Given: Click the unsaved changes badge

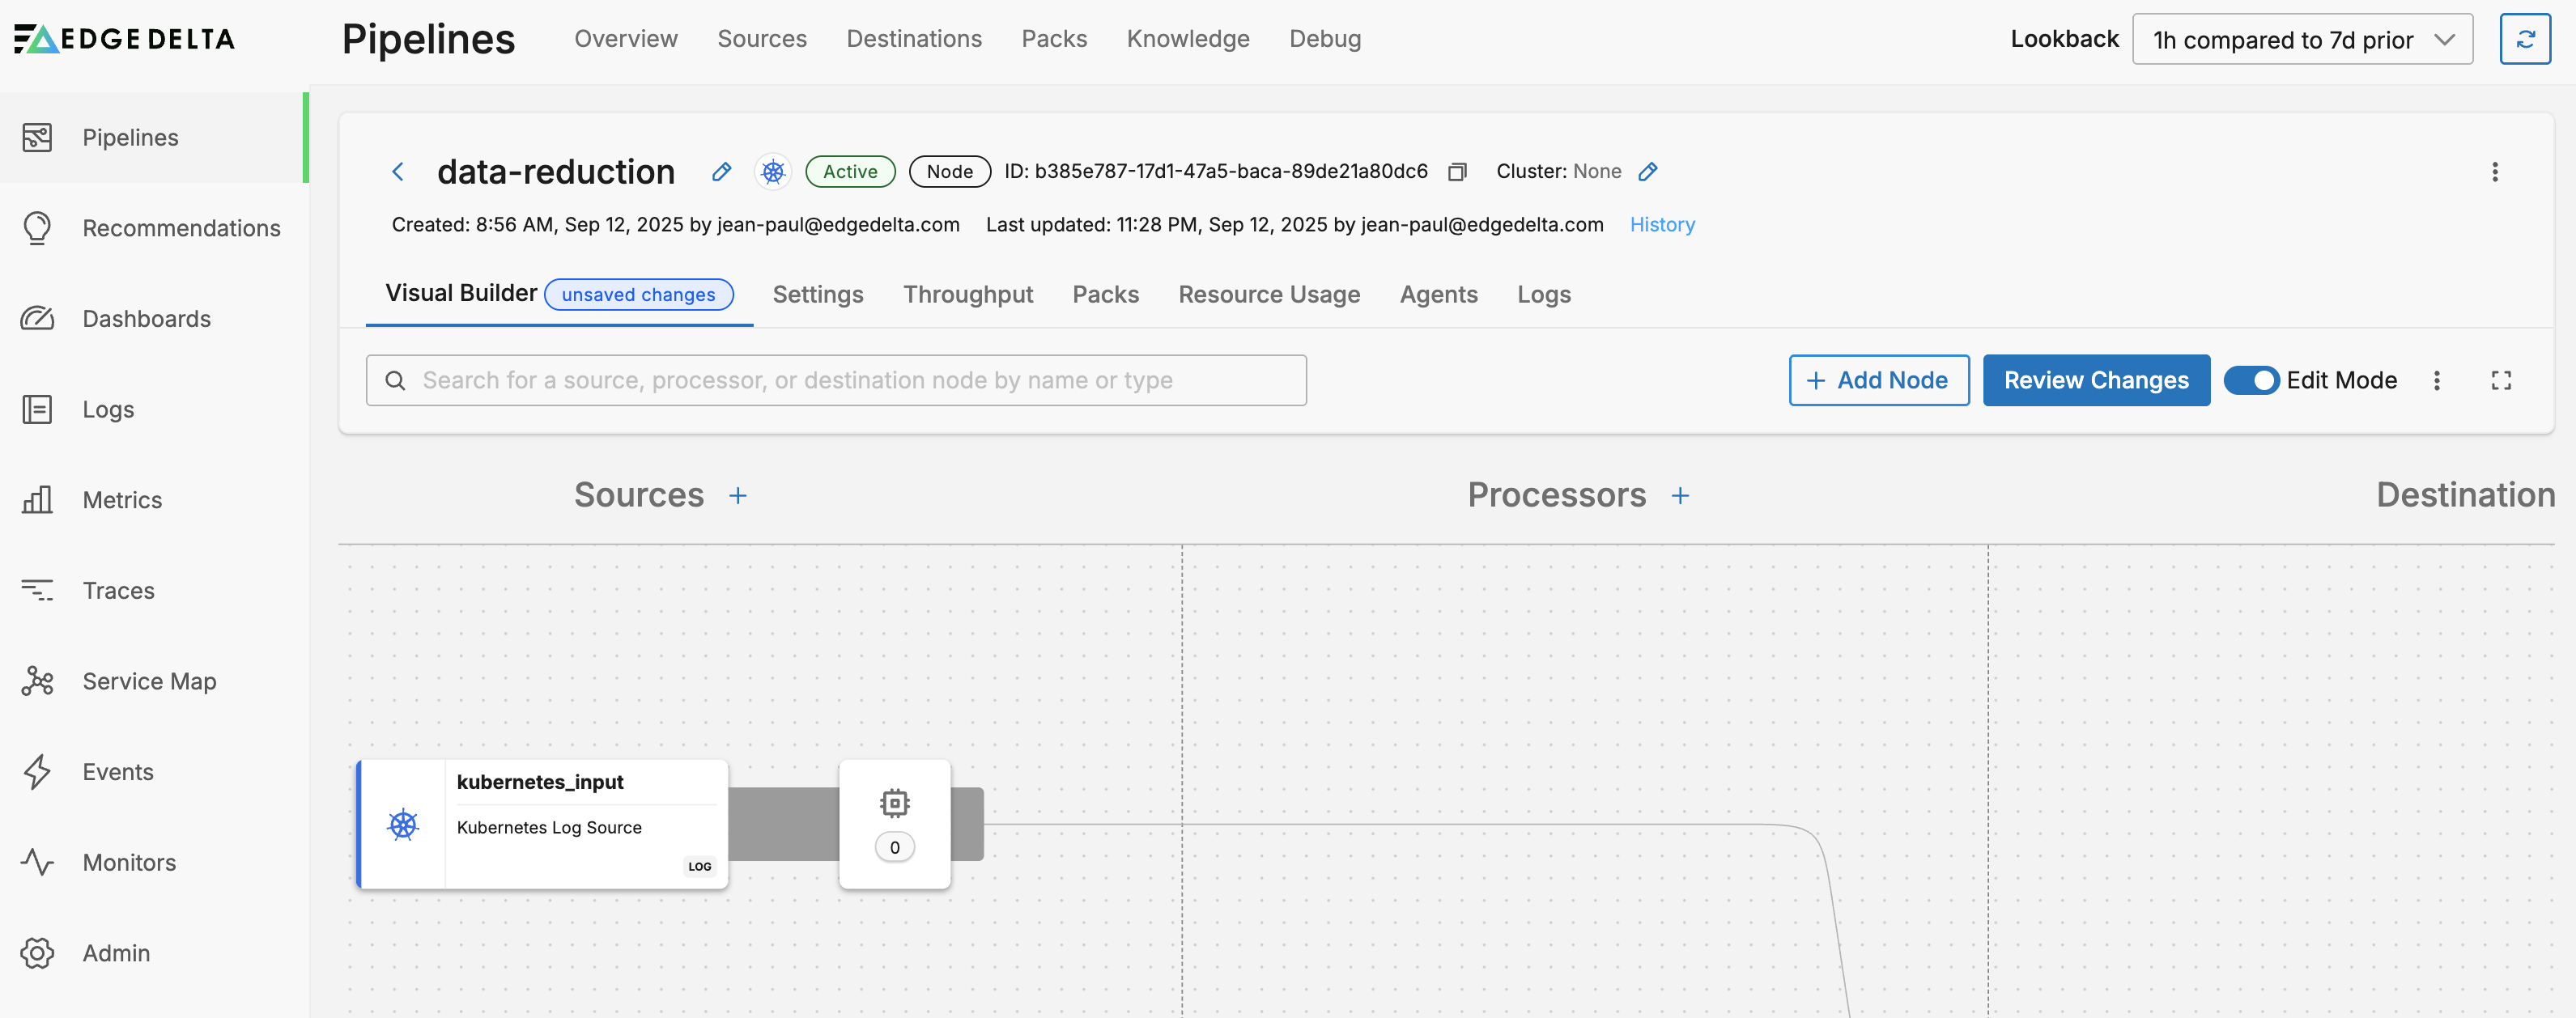Looking at the screenshot, I should [638, 294].
